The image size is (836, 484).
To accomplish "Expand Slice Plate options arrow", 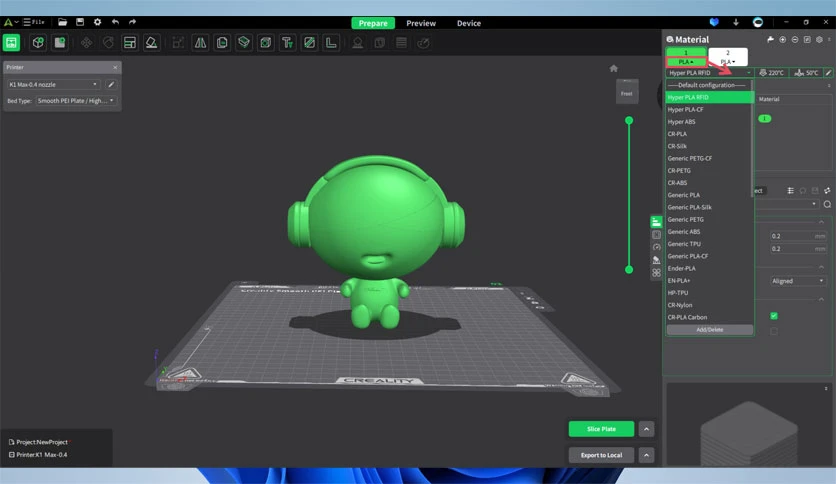I will [646, 429].
